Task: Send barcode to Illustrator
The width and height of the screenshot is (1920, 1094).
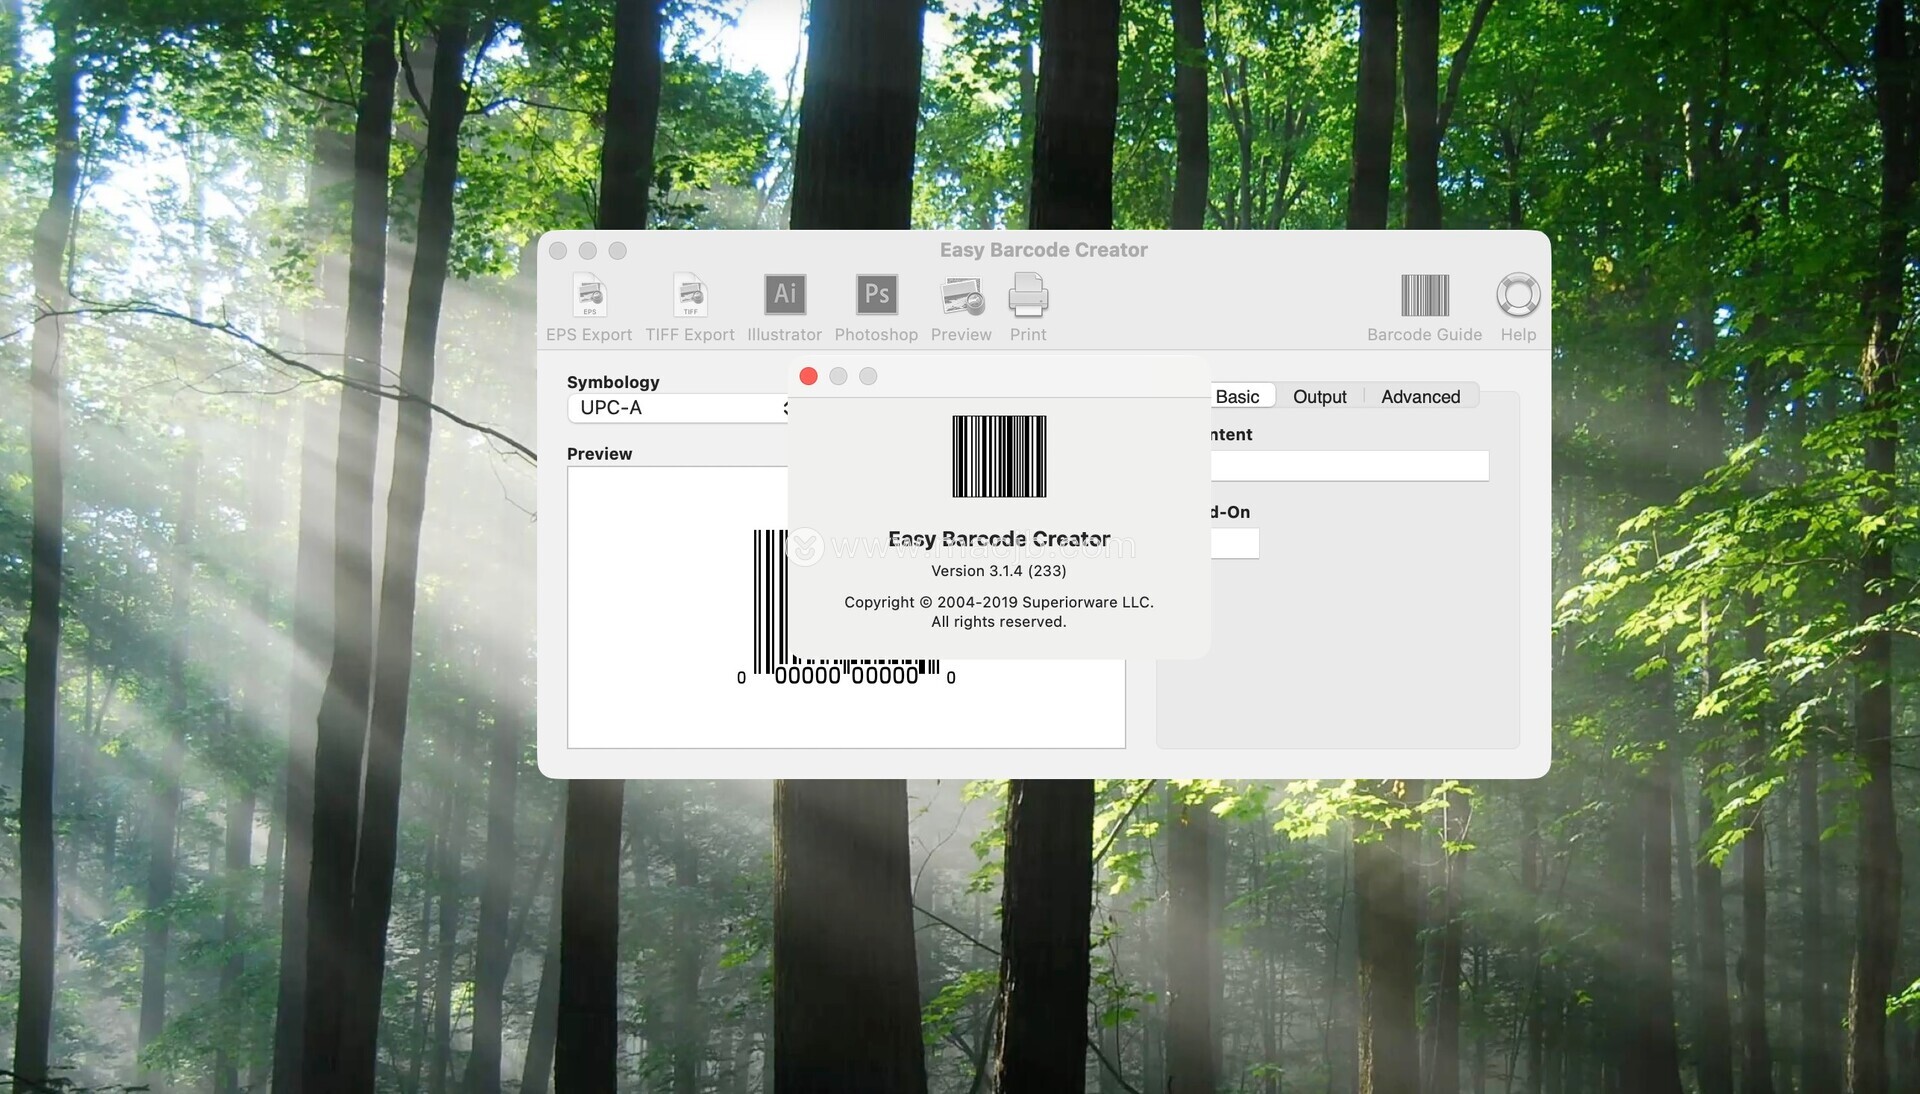Action: [x=785, y=295]
